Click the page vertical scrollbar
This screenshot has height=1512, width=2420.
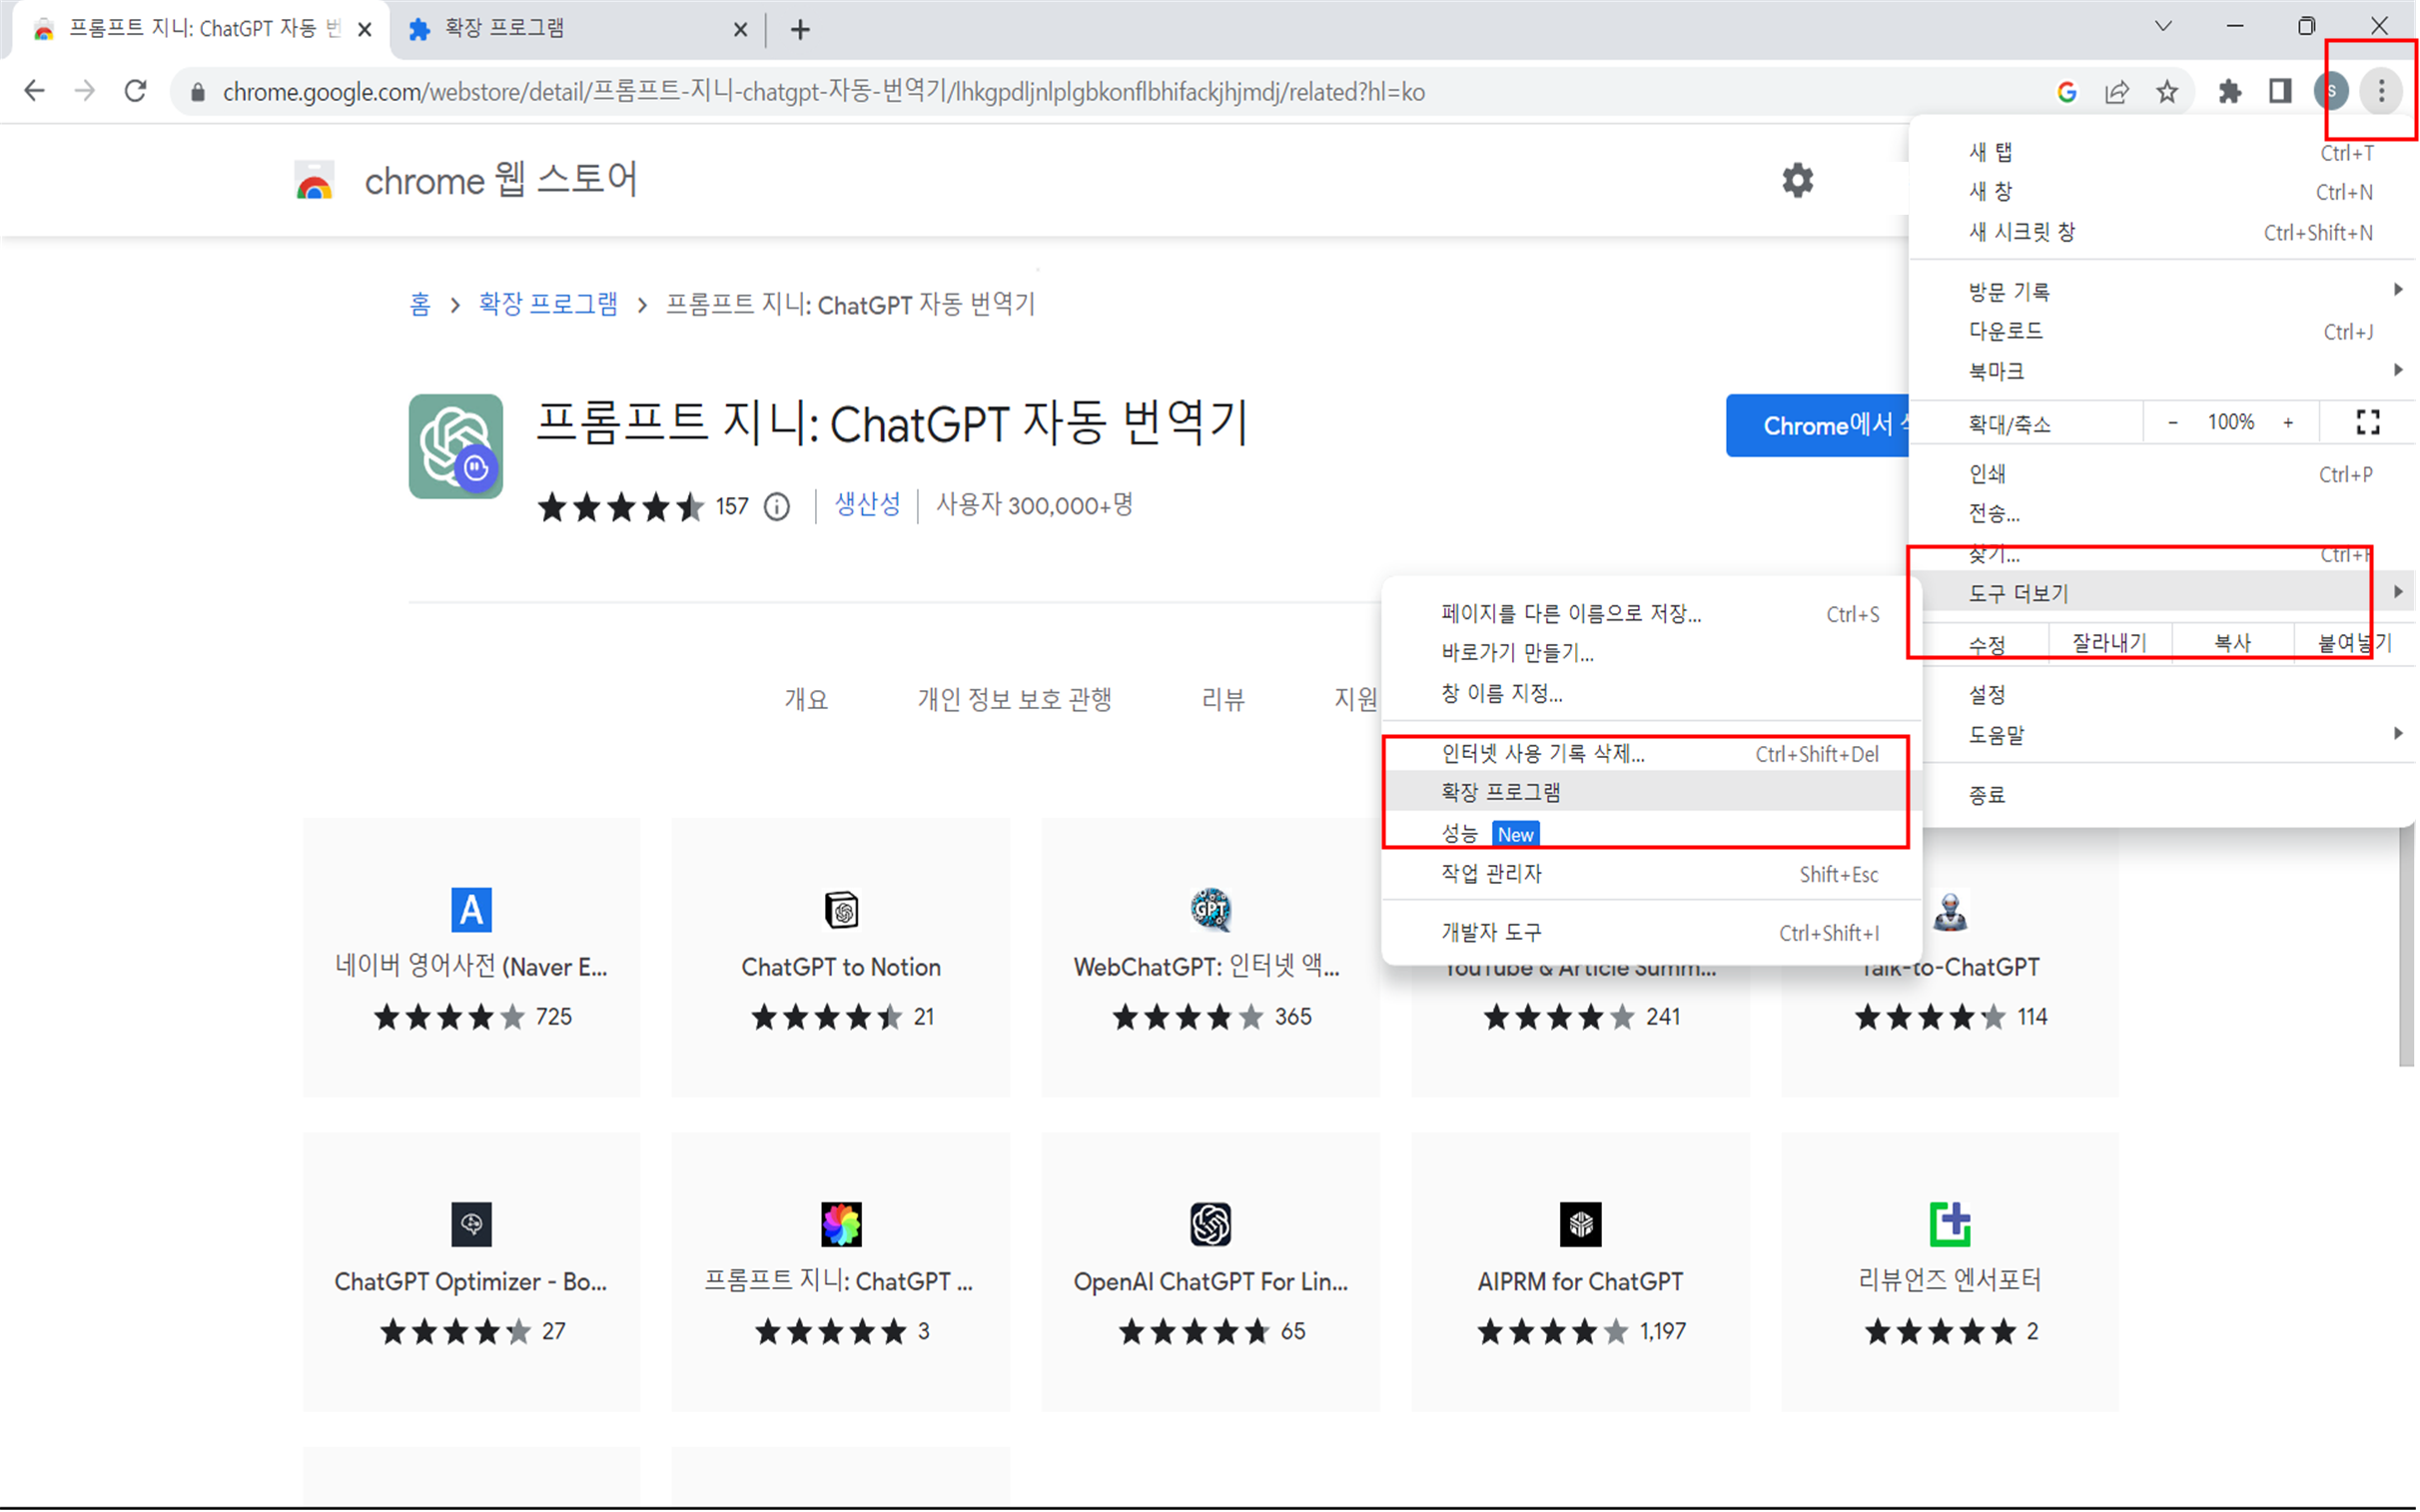click(2407, 945)
